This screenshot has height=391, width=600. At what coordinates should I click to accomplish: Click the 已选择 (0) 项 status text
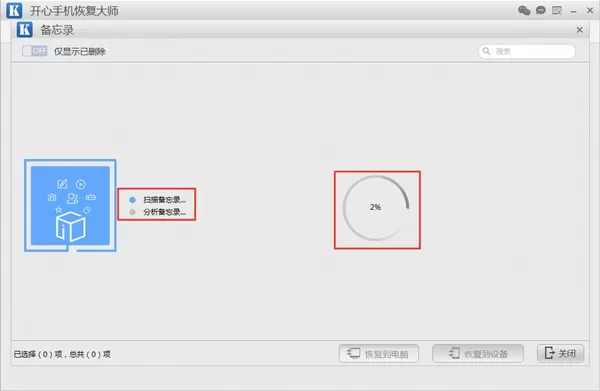click(x=38, y=354)
